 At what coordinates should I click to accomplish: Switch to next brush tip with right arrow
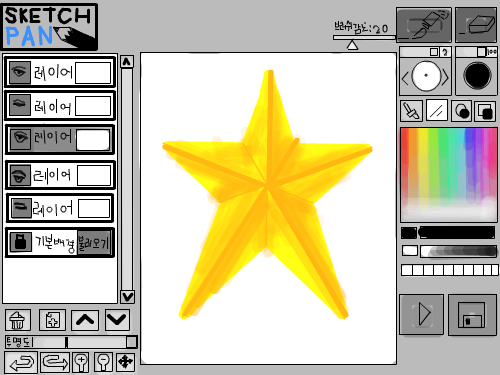[x=445, y=78]
